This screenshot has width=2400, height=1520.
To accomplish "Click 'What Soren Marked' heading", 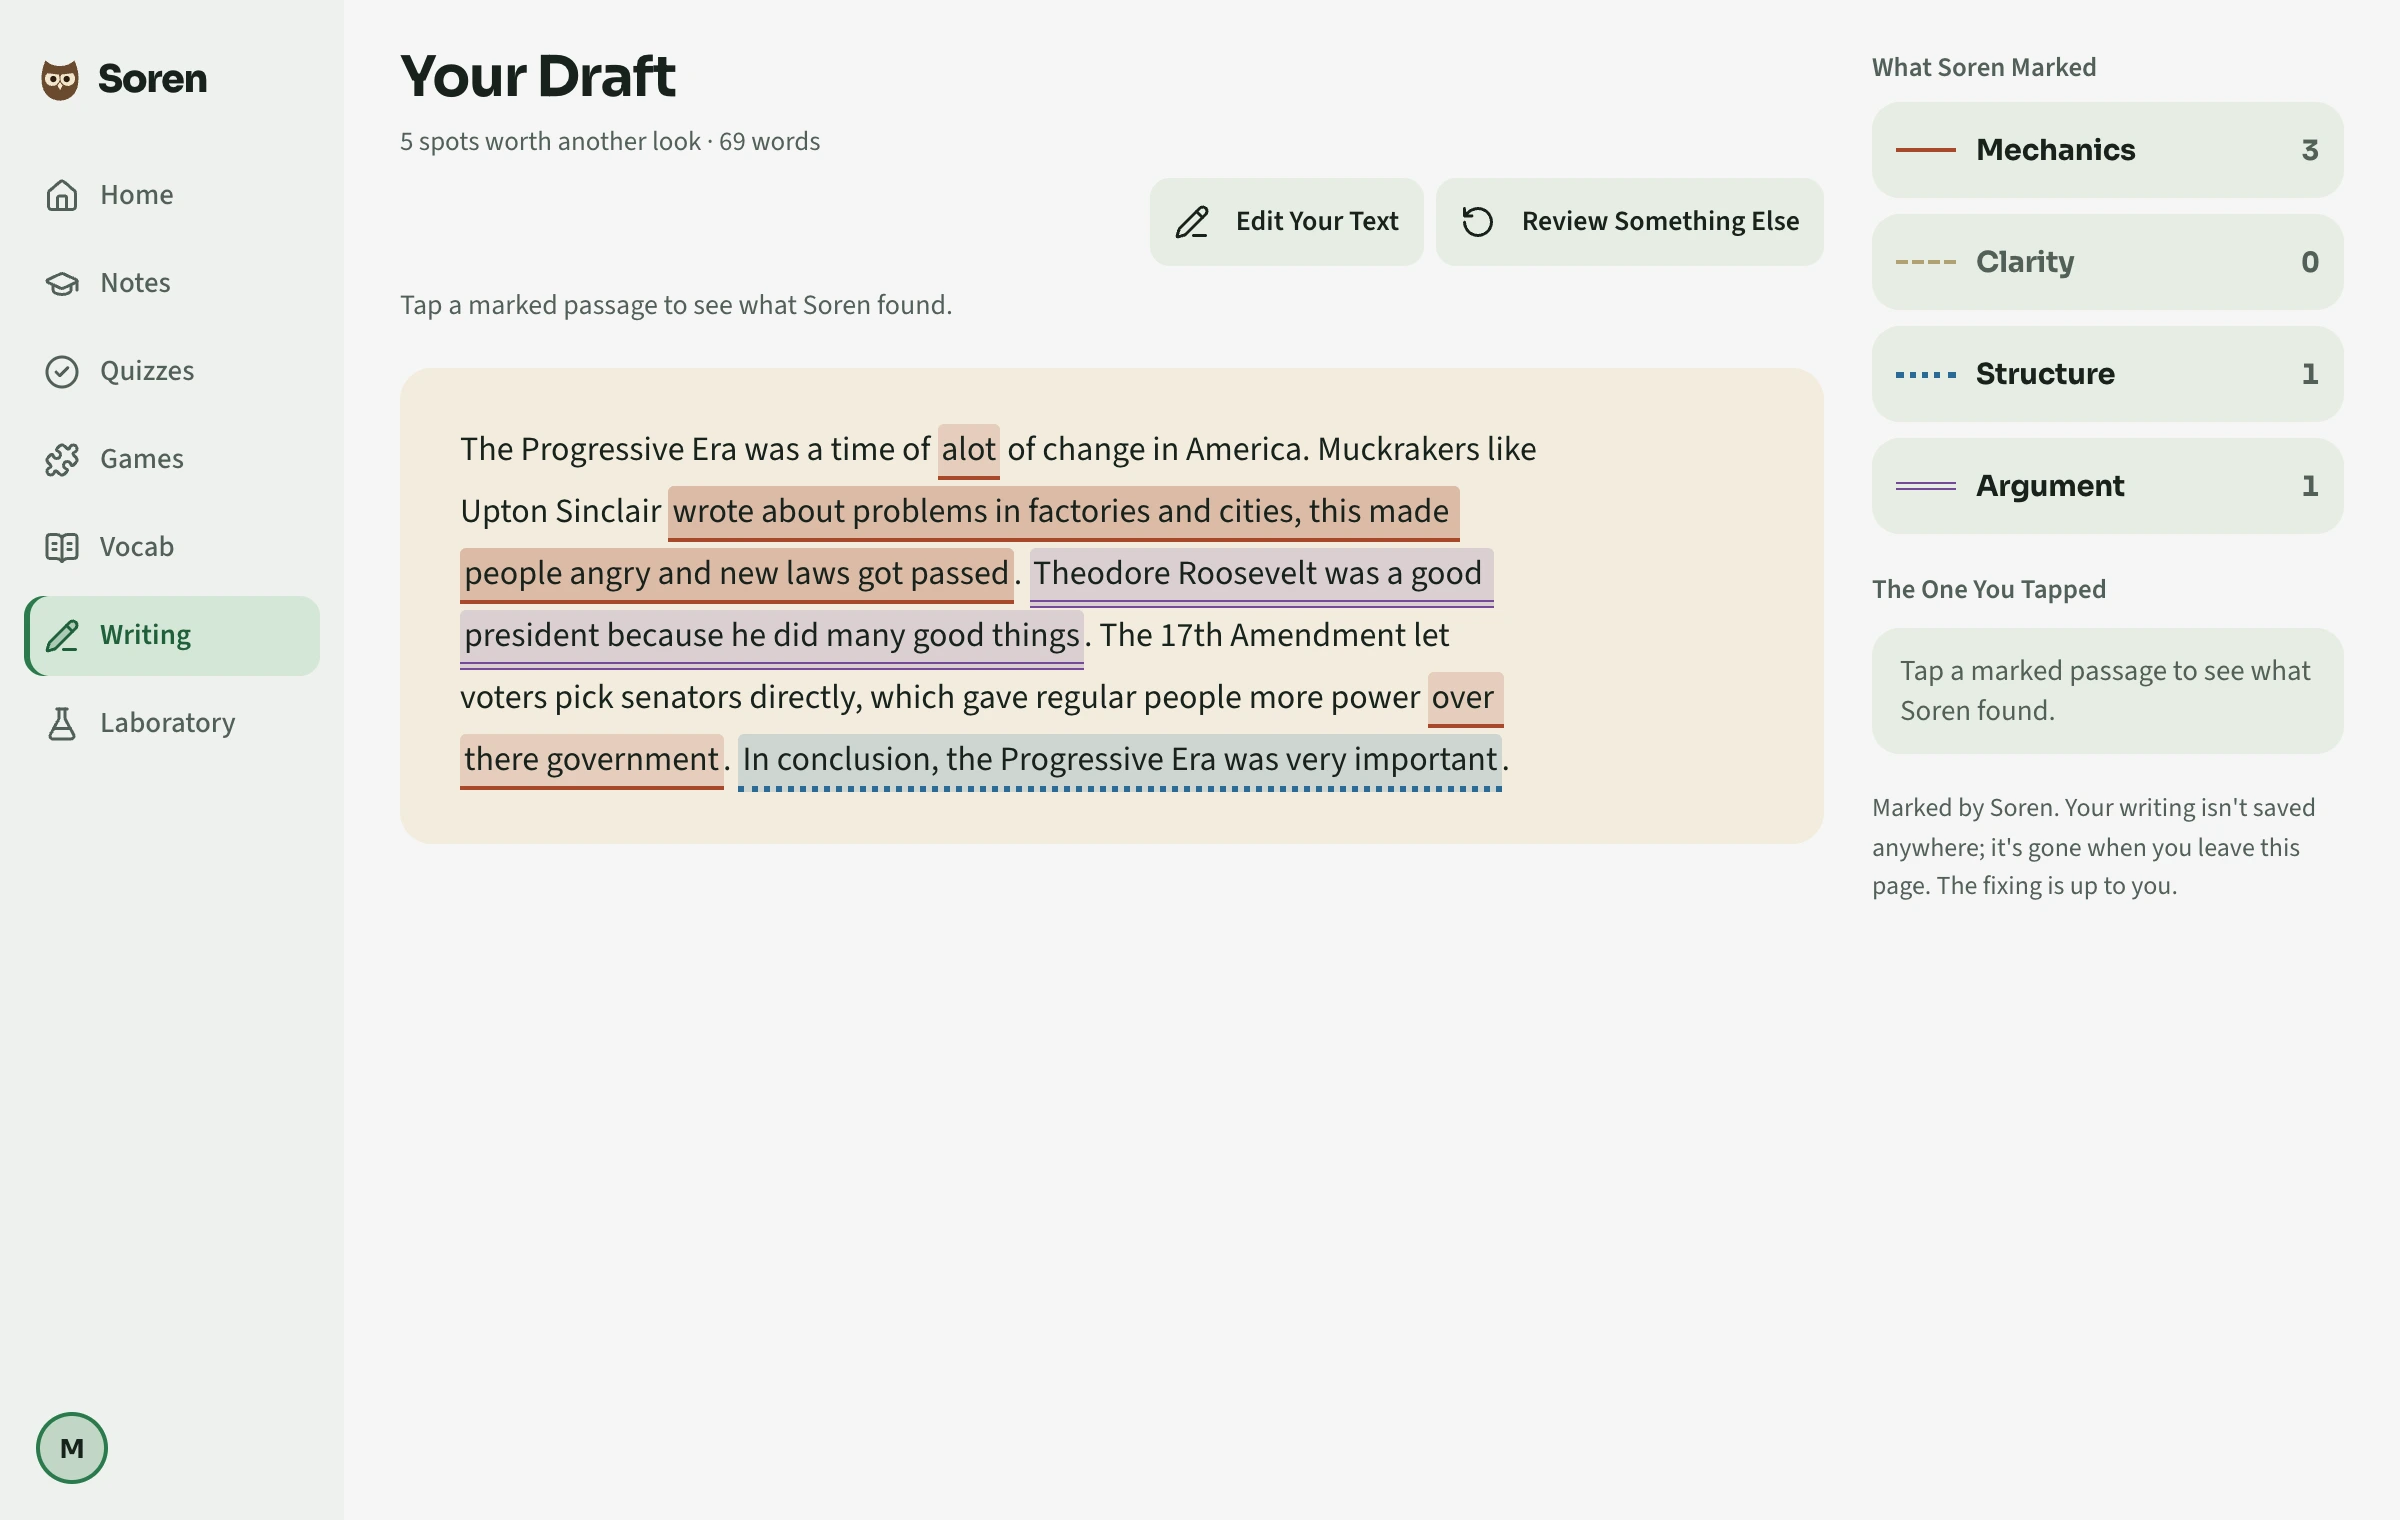I will coord(1984,68).
